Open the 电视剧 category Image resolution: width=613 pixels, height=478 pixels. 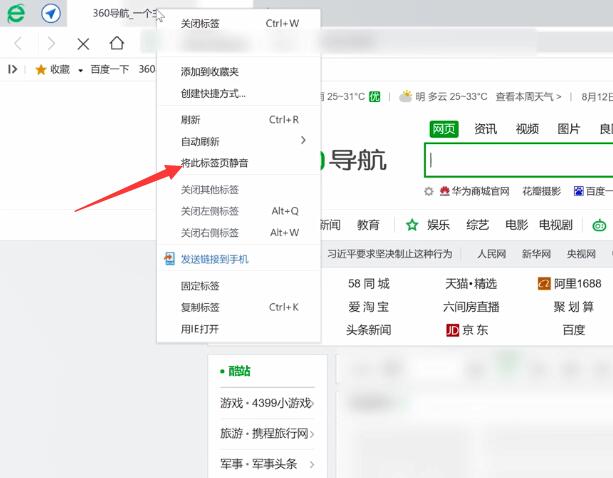point(556,225)
